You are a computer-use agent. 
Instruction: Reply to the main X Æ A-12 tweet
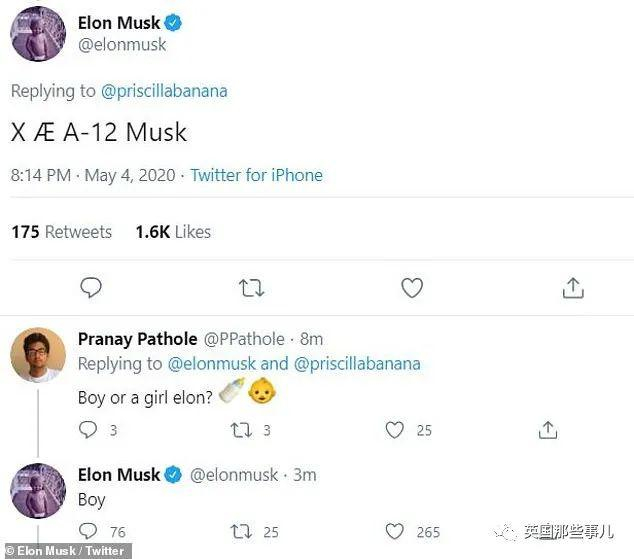91,288
